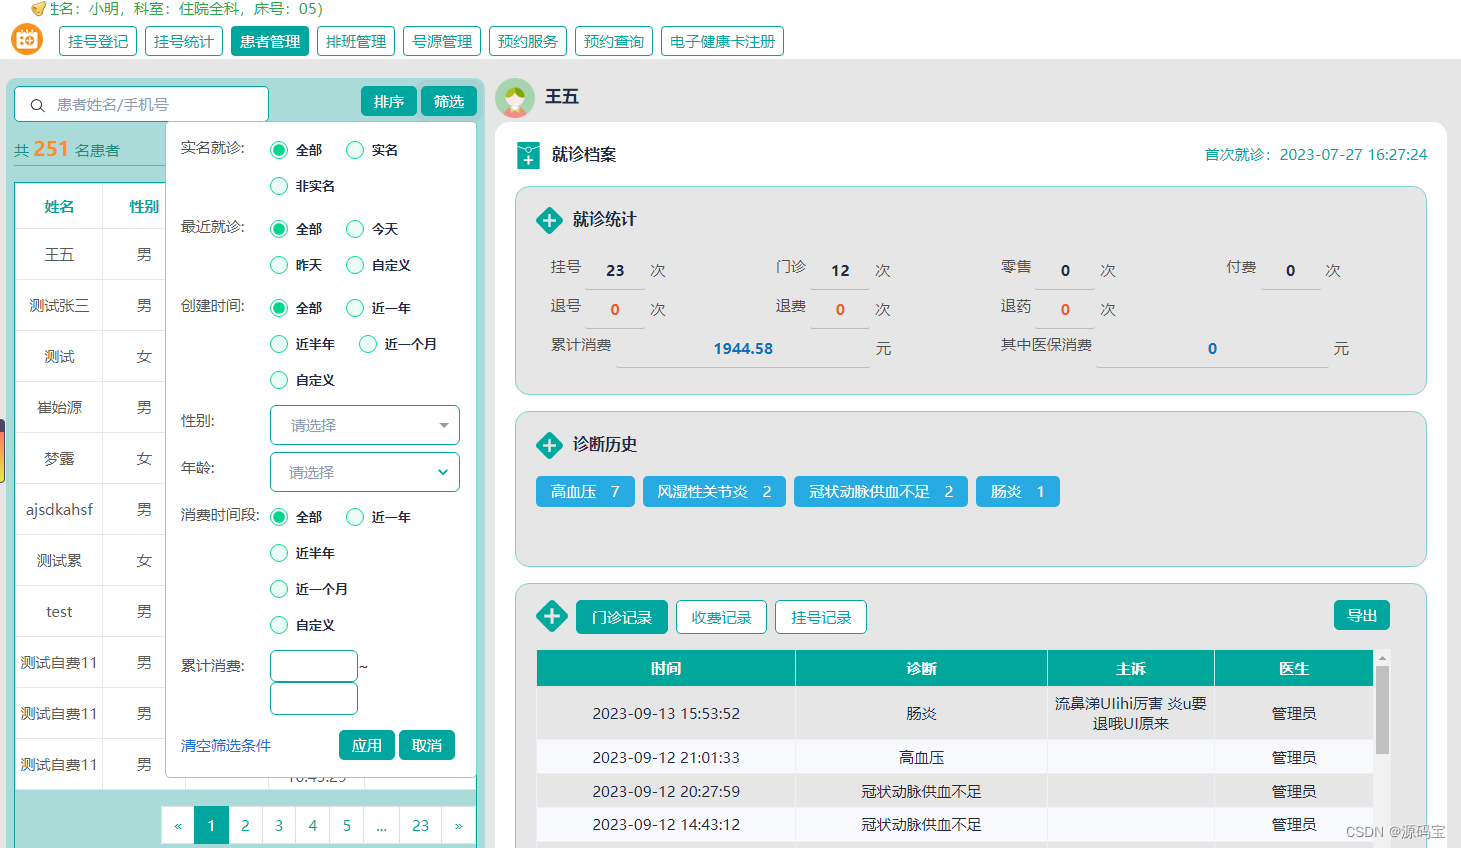Click the plus icon beside 就诊统计
Image resolution: width=1461 pixels, height=848 pixels.
click(549, 220)
